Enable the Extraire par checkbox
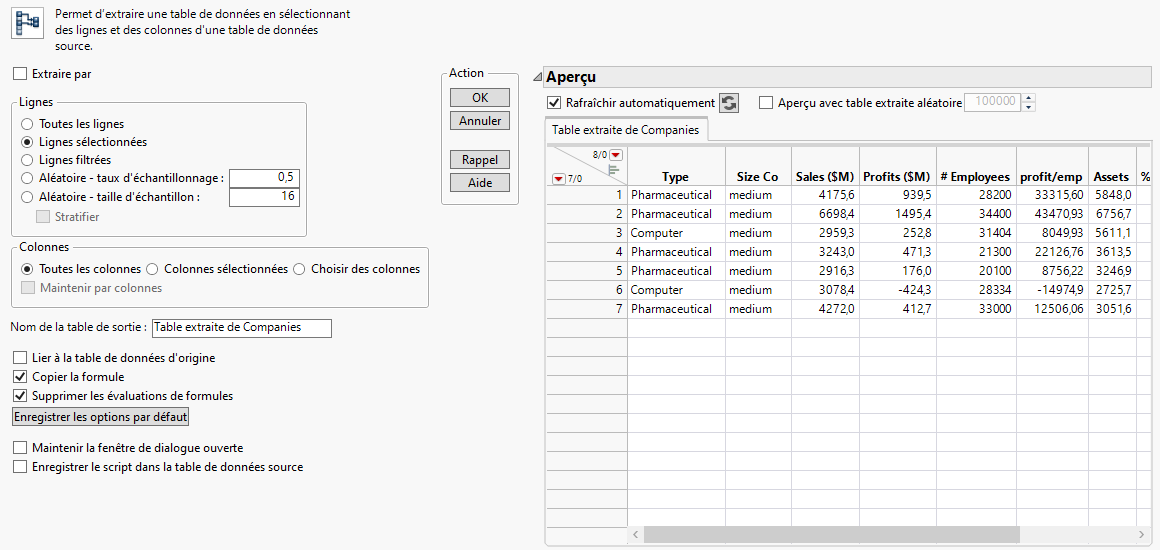Viewport: 1160px width, 550px height. [x=21, y=74]
